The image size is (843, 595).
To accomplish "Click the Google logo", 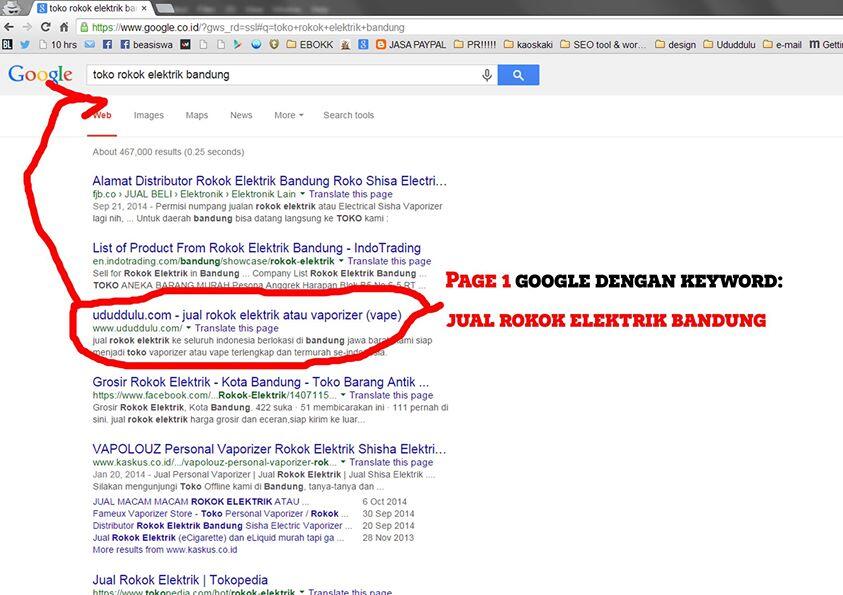I will 40,75.
